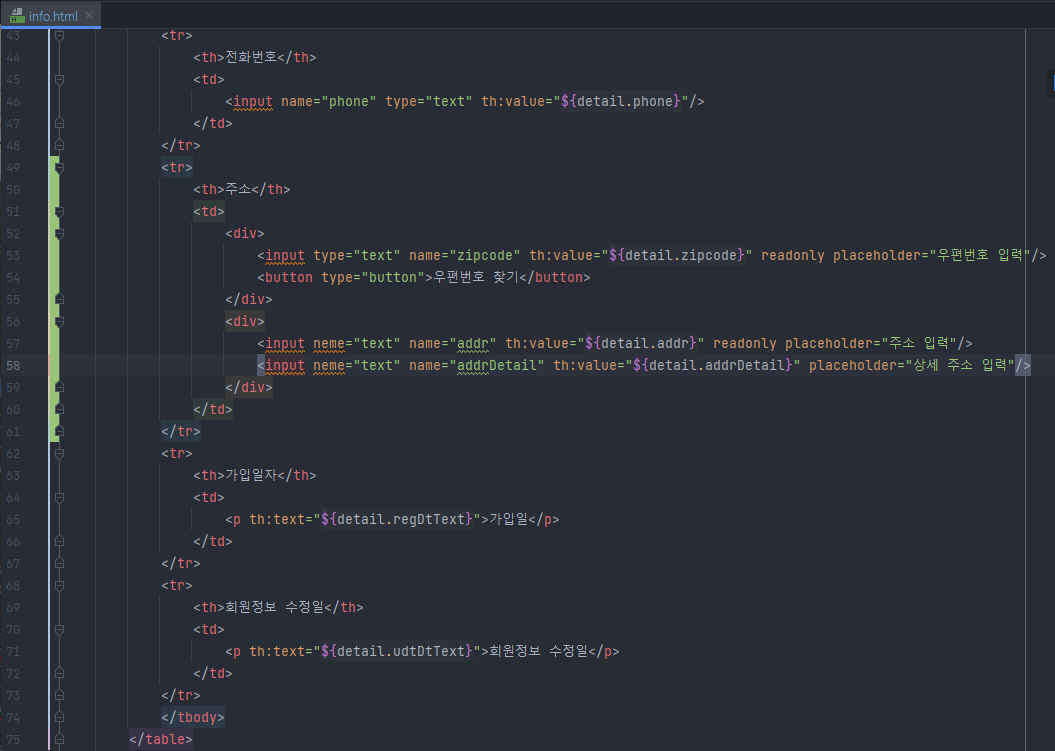Toggle the </td> fold end marker on line 72
Viewport: 1055px width, 751px height.
point(59,674)
